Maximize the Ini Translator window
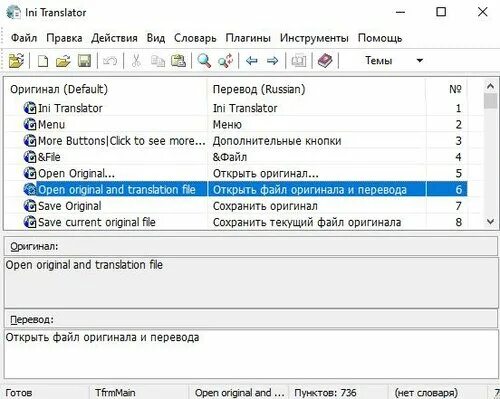Image resolution: width=500 pixels, height=399 pixels. (x=441, y=12)
